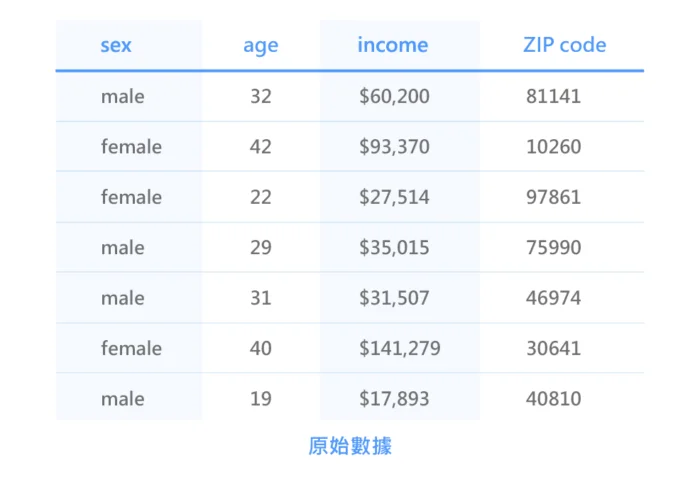Select the ZIP code cell 75990

tap(554, 248)
